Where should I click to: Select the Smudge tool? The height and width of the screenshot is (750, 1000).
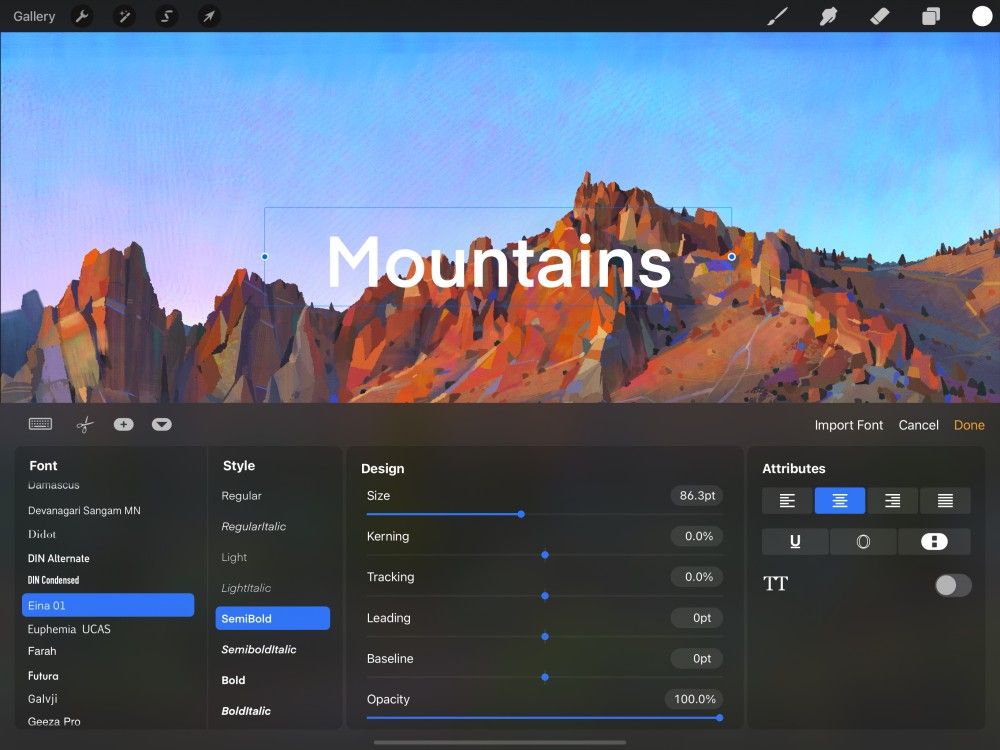[x=829, y=16]
